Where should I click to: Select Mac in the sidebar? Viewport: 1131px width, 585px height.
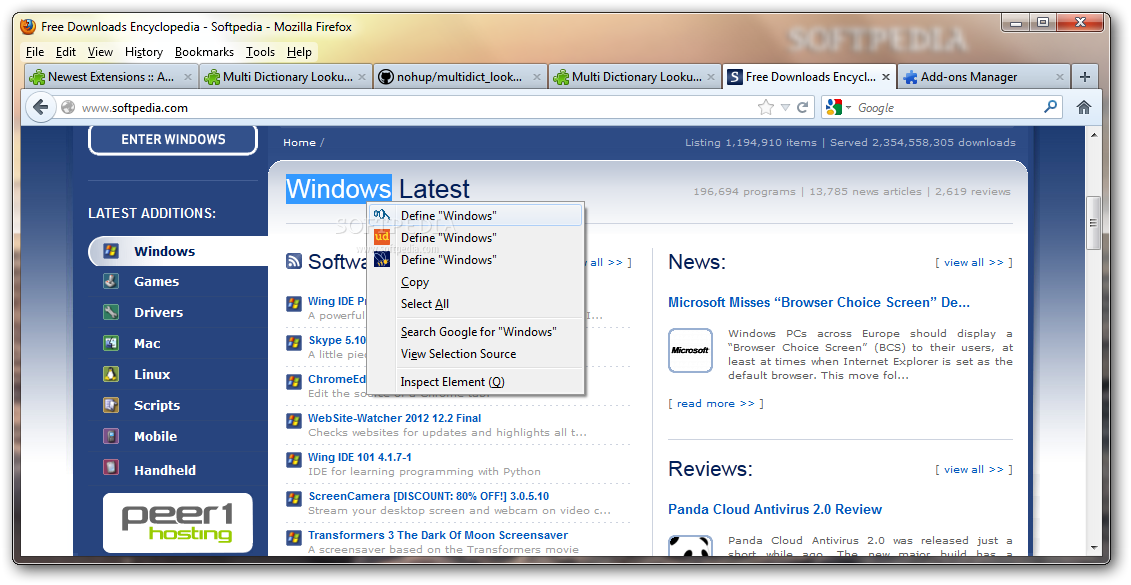pos(147,343)
